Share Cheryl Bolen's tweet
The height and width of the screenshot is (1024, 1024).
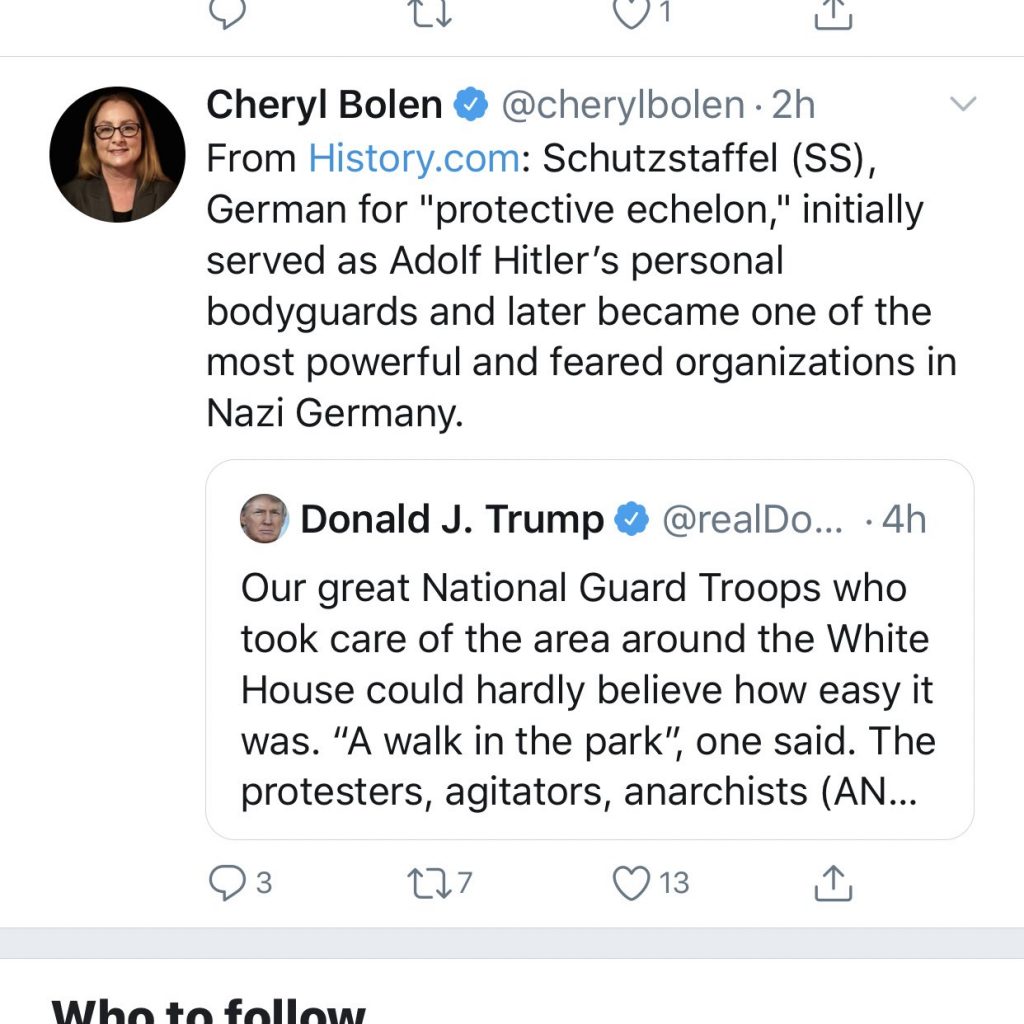tap(833, 883)
